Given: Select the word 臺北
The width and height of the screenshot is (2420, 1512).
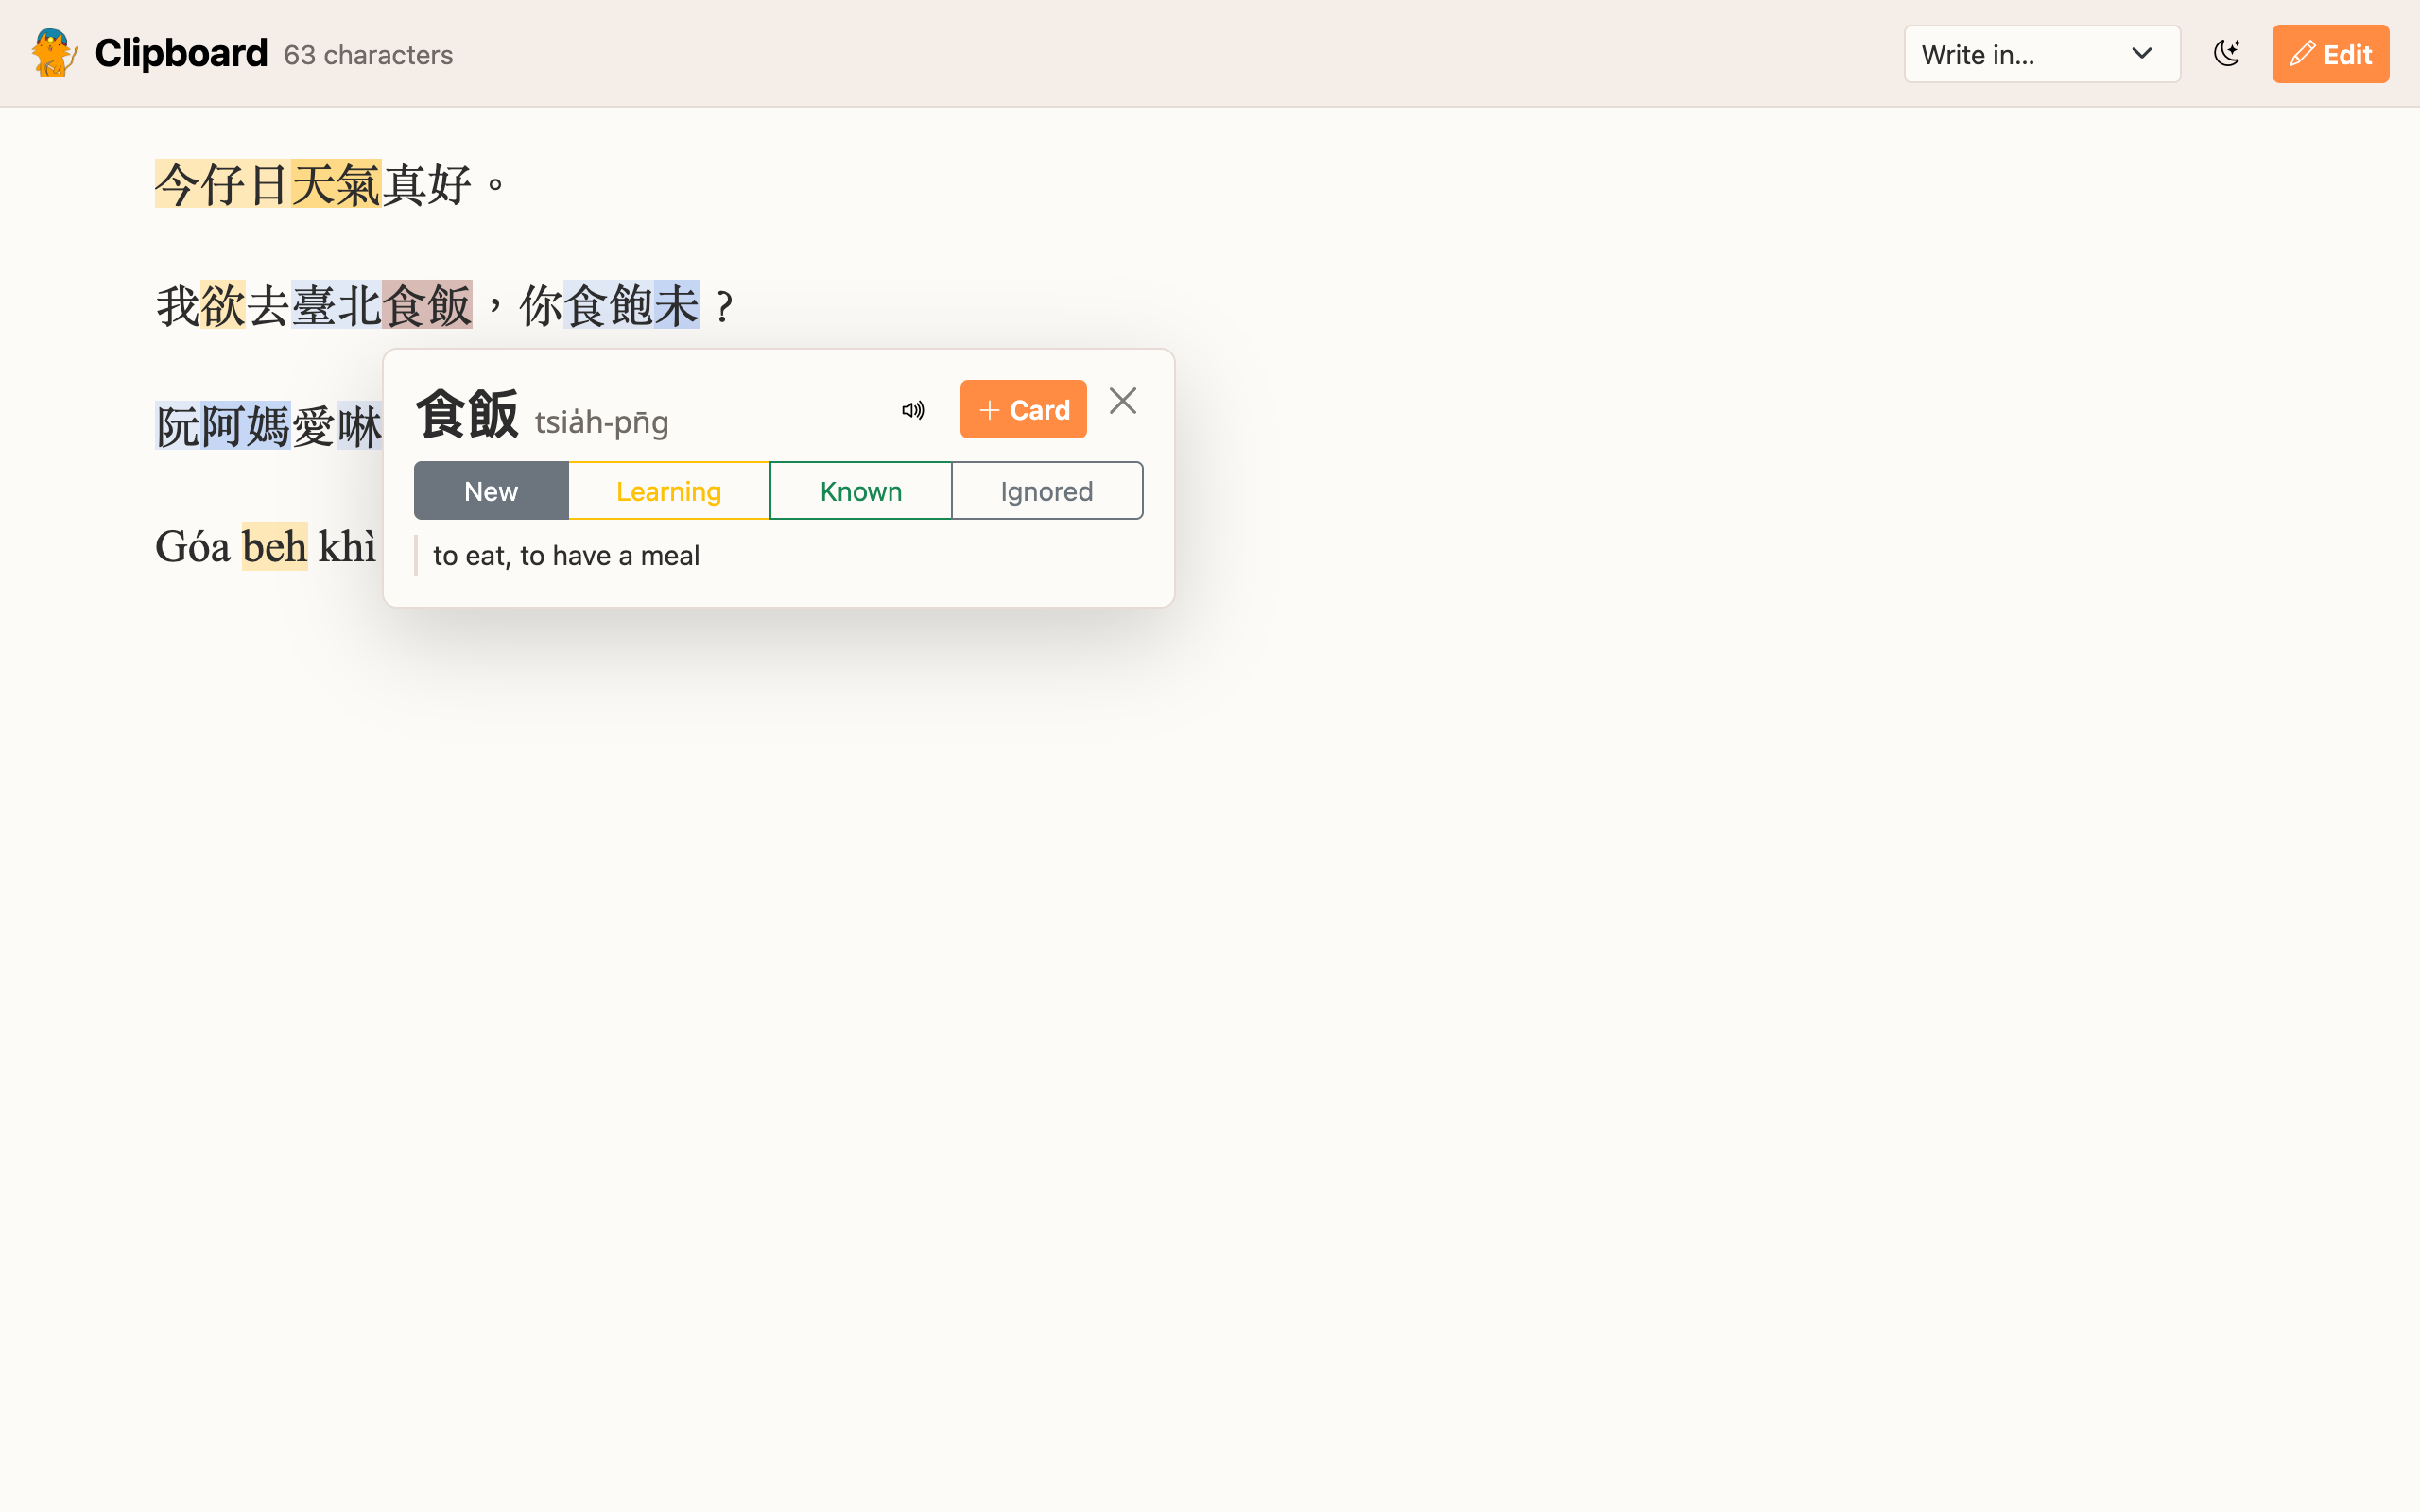Looking at the screenshot, I should click(x=336, y=305).
